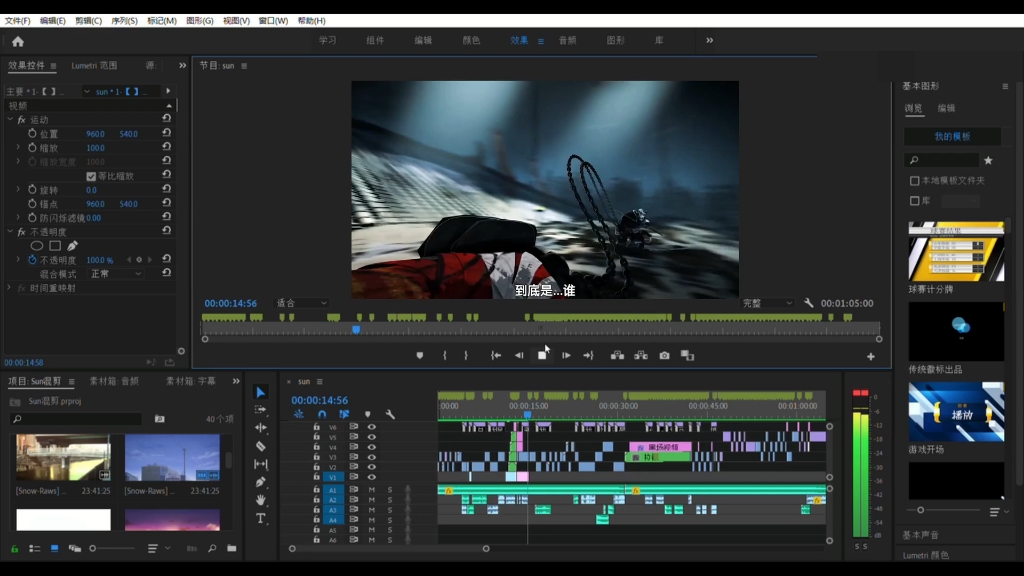The width and height of the screenshot is (1024, 576).
Task: Toggle the uniform scale (等比缩放) checkbox
Action: coord(91,176)
